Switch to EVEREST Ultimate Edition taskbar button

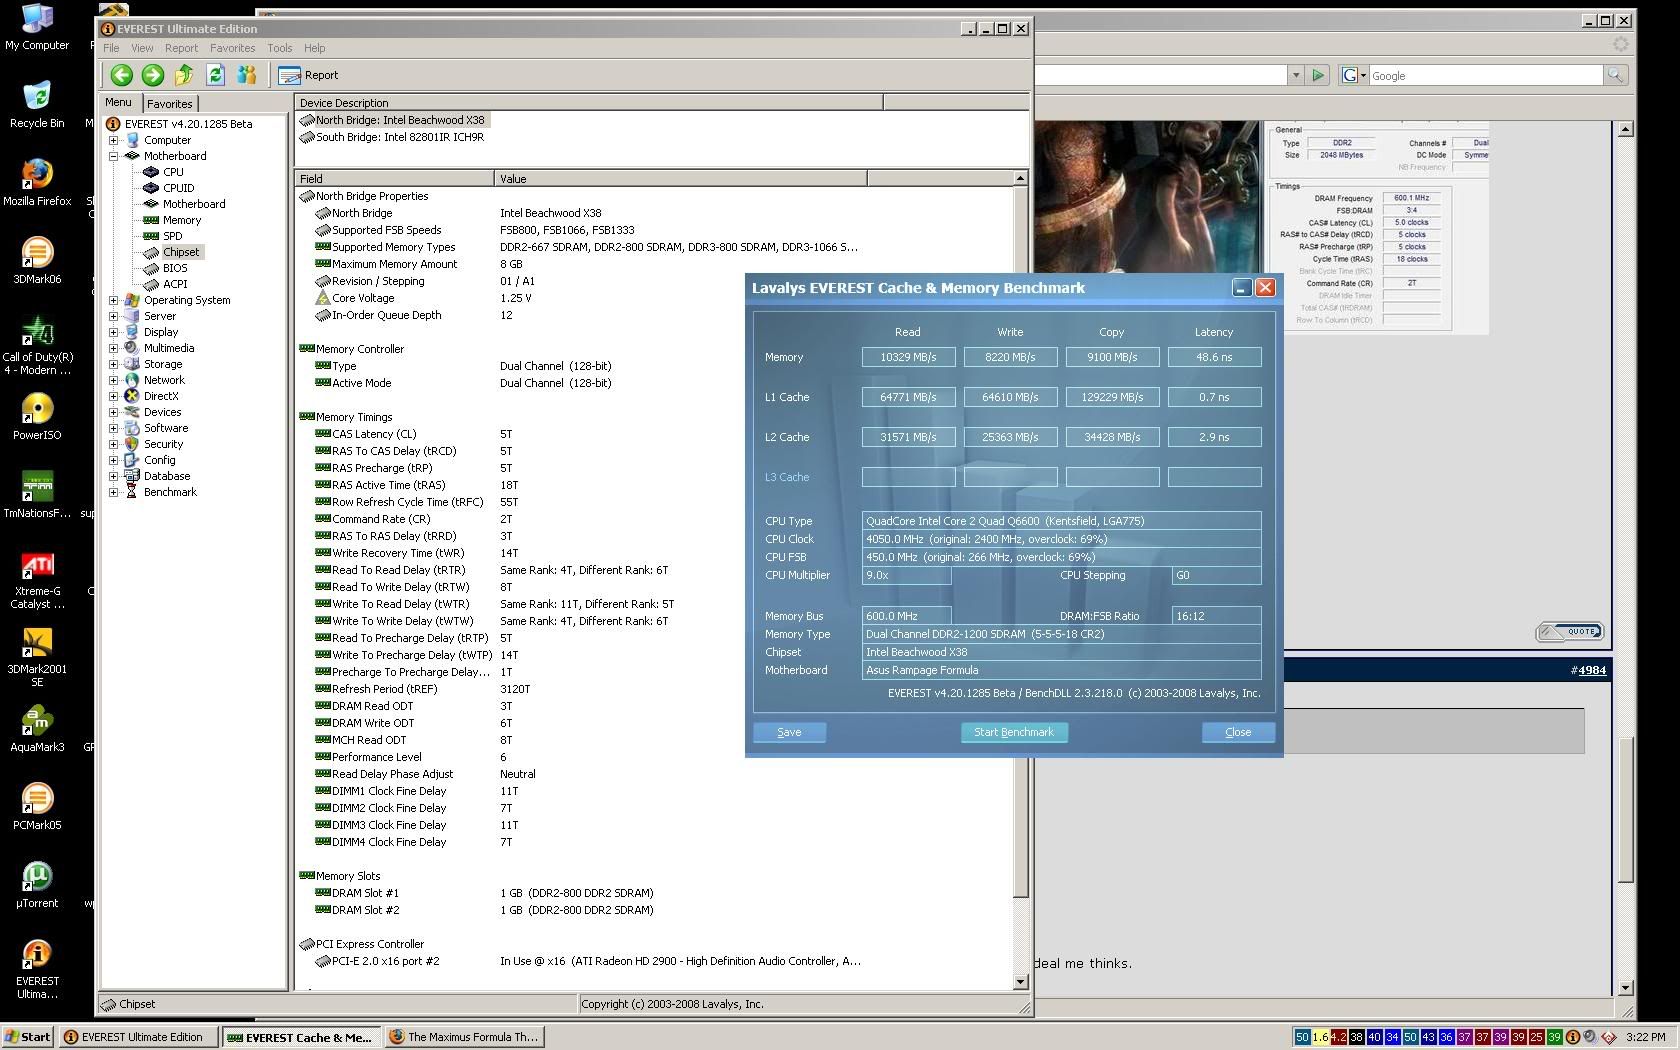click(137, 1037)
